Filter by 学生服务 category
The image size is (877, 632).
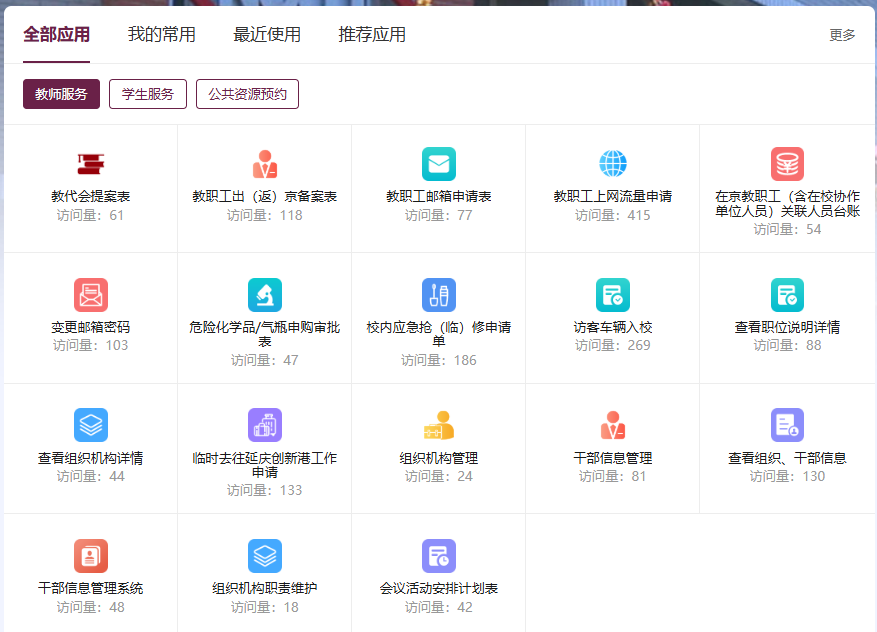(x=148, y=94)
